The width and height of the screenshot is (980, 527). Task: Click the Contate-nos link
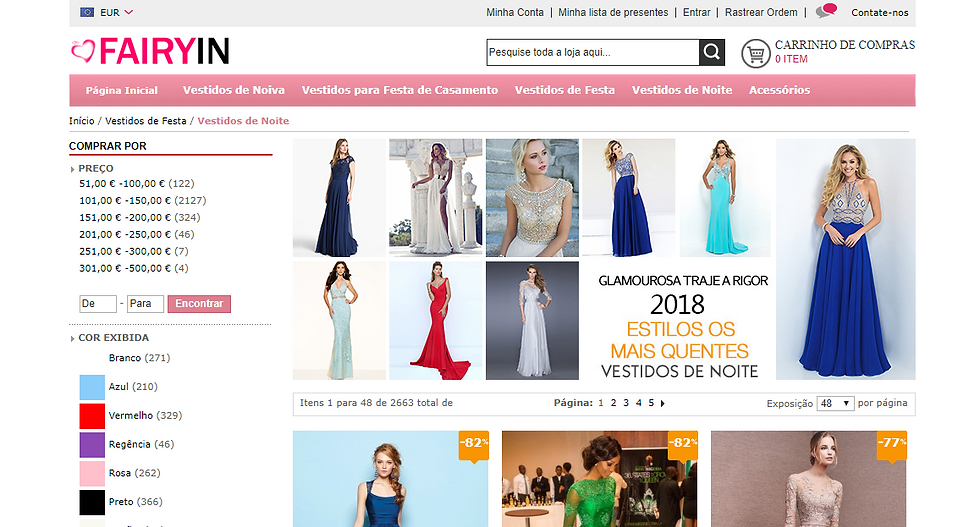879,13
